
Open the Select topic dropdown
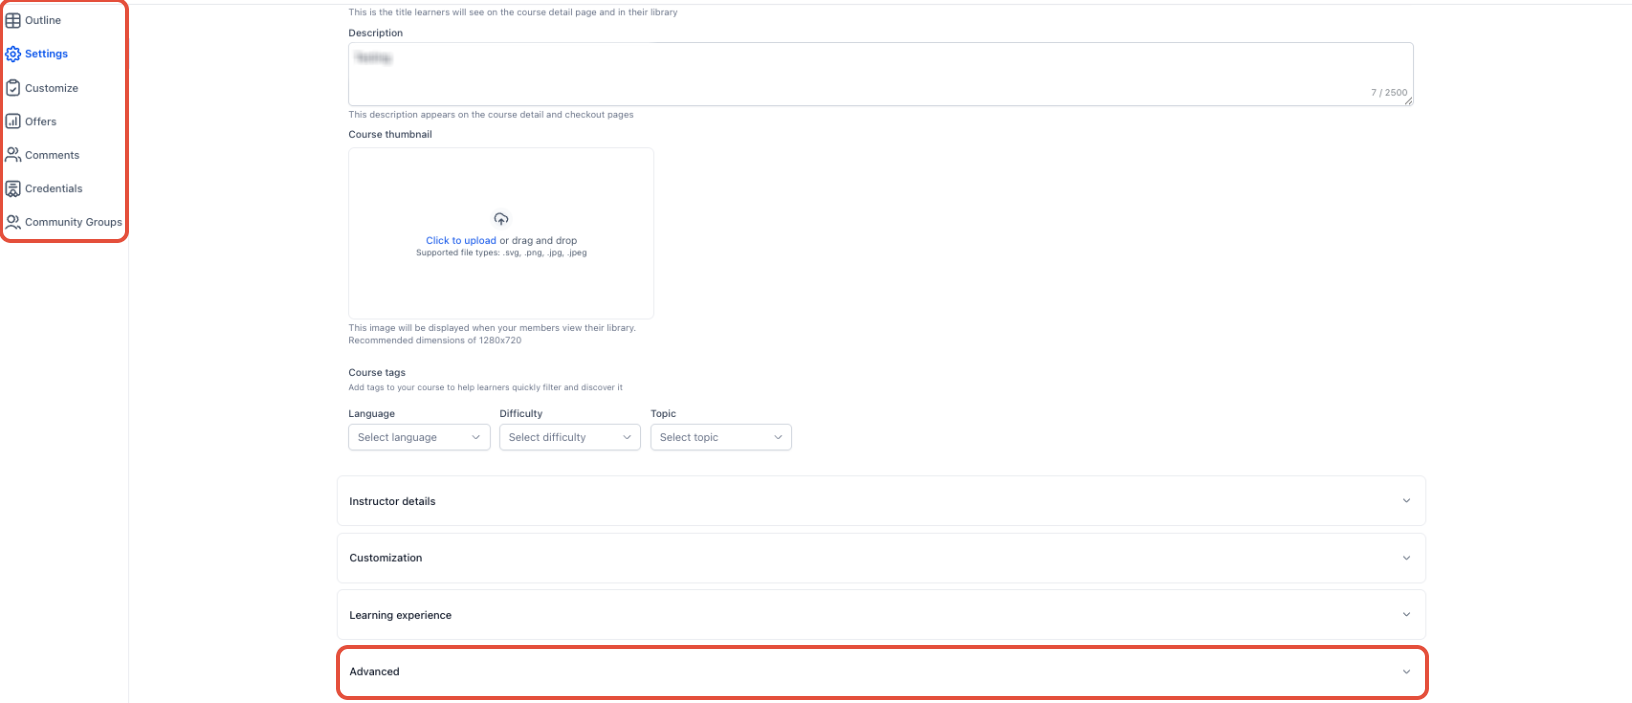(x=721, y=437)
